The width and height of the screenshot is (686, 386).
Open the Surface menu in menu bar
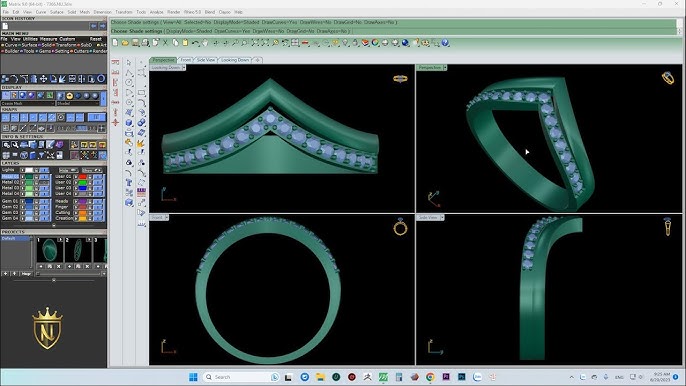tap(56, 12)
